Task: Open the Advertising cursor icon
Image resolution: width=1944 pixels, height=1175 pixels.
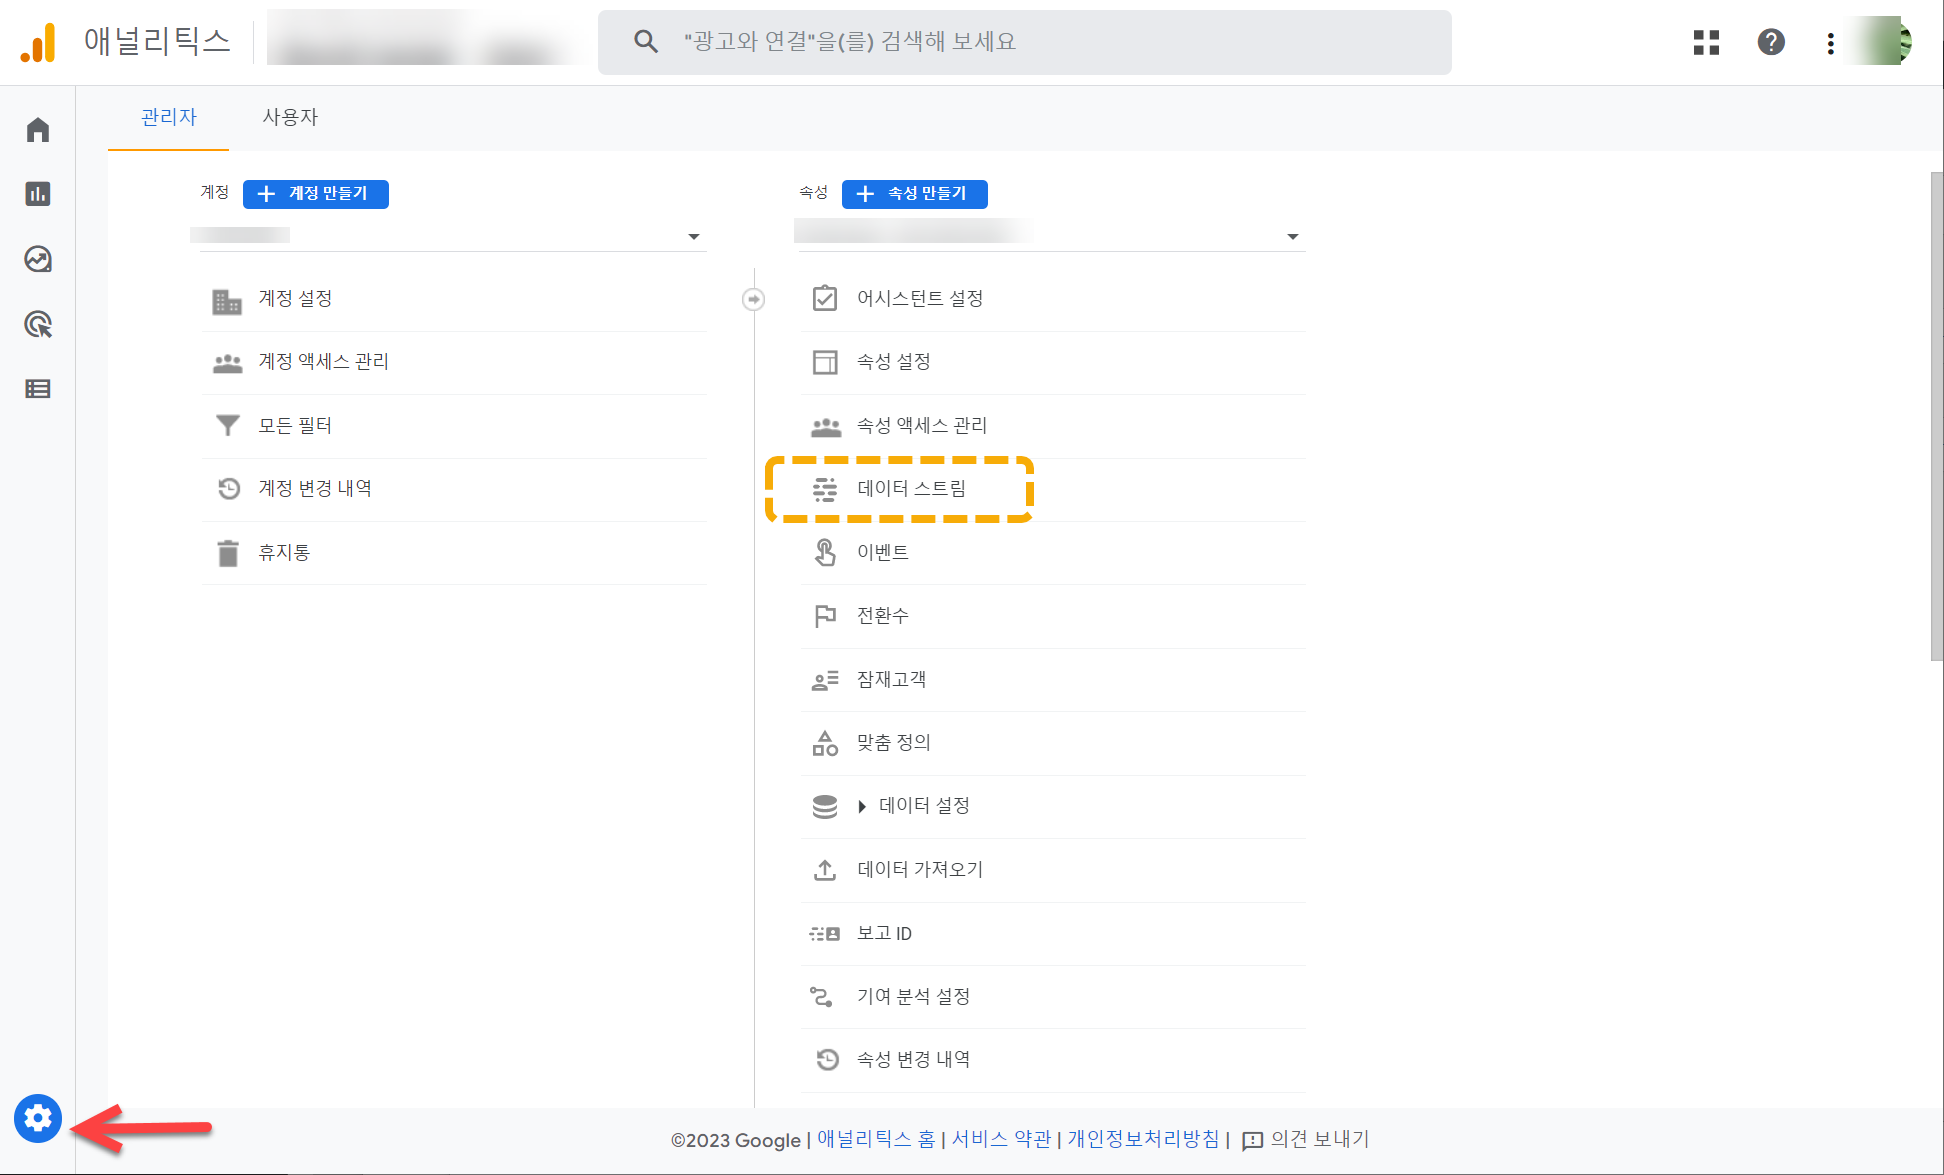Action: click(x=38, y=324)
